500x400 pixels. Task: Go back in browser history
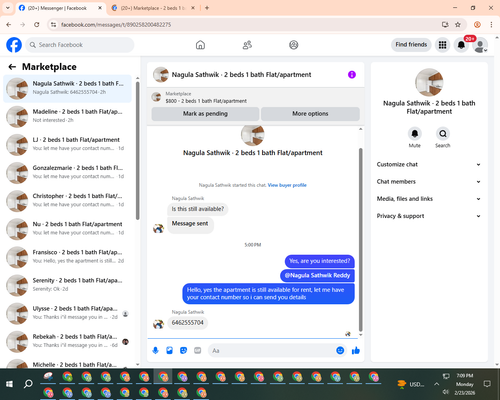coord(9,25)
